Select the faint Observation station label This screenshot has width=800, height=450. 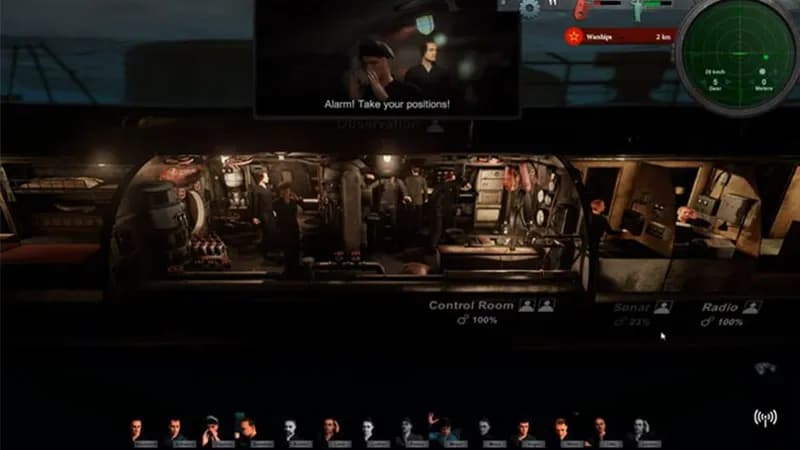click(x=378, y=124)
